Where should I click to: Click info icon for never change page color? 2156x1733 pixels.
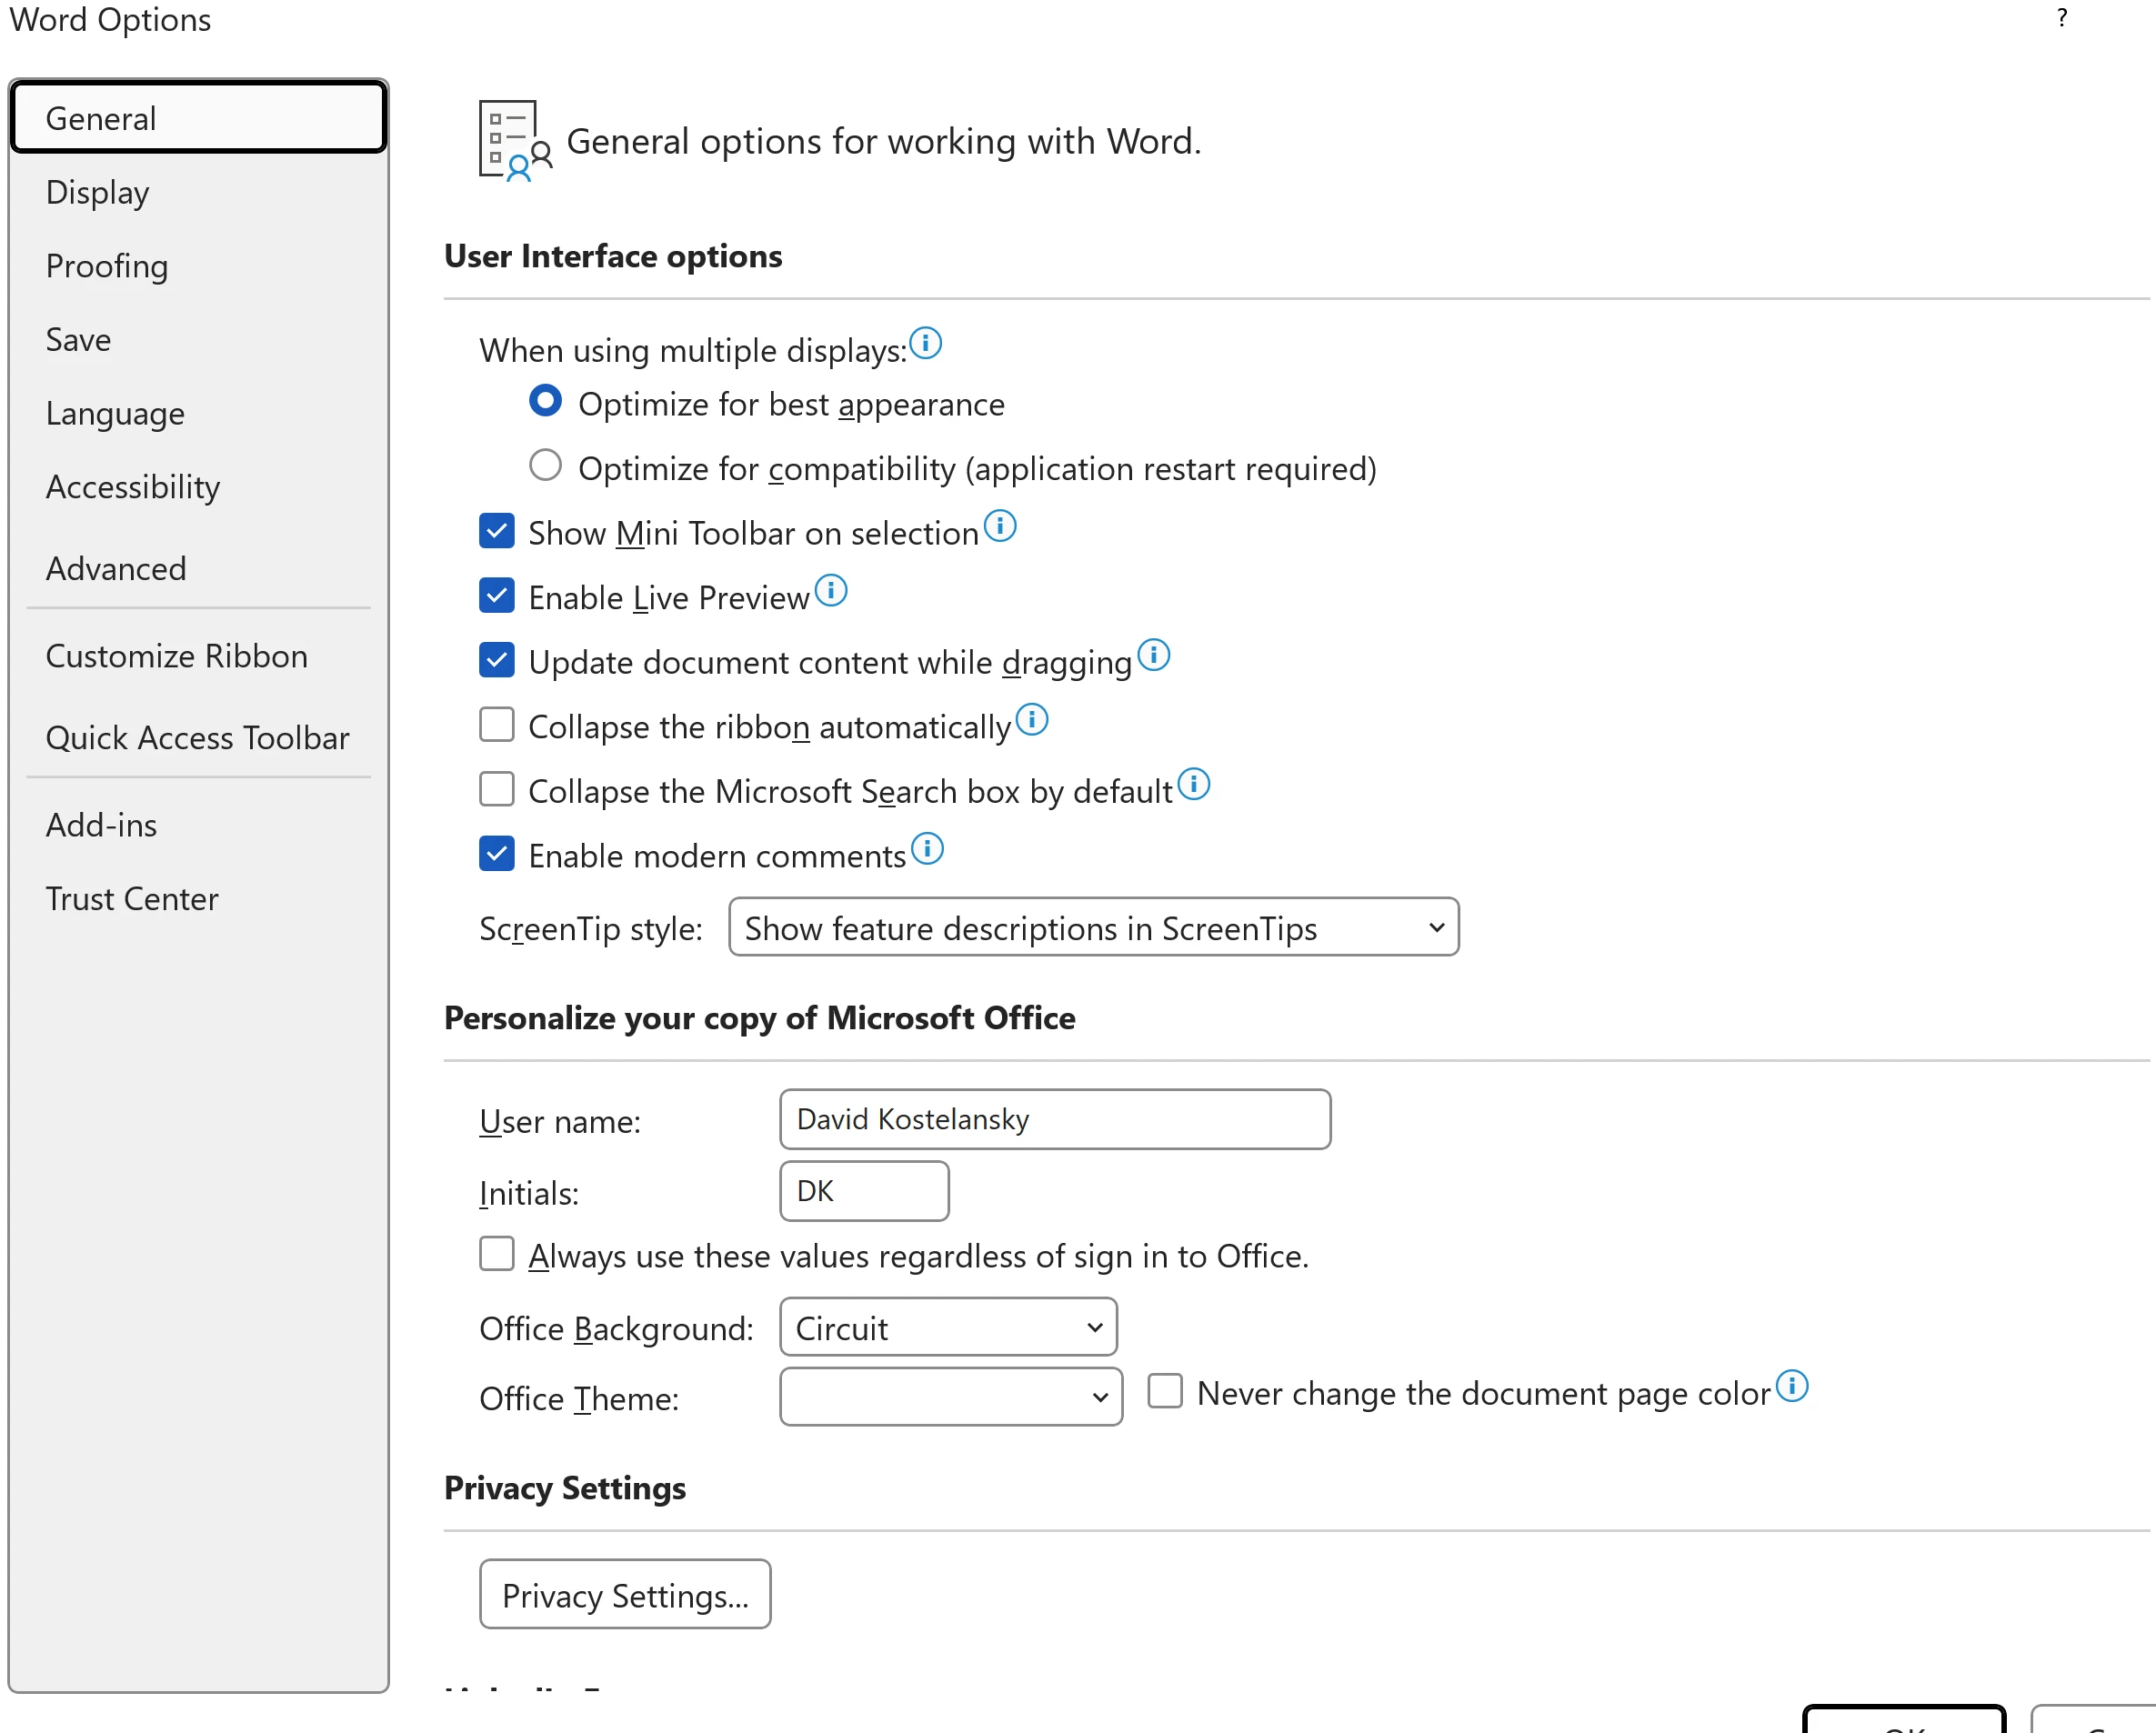point(1791,1386)
